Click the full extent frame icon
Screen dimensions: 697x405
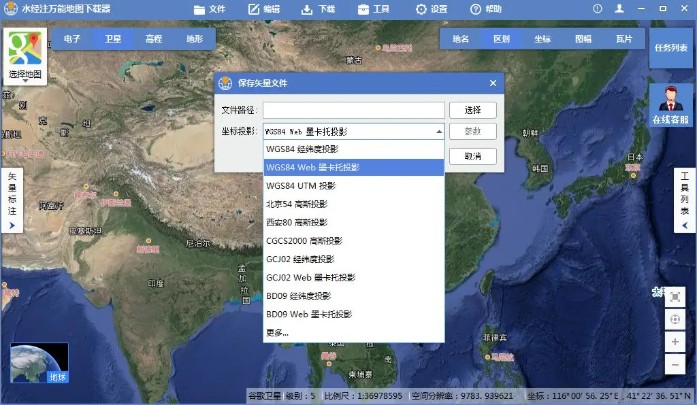pos(676,298)
